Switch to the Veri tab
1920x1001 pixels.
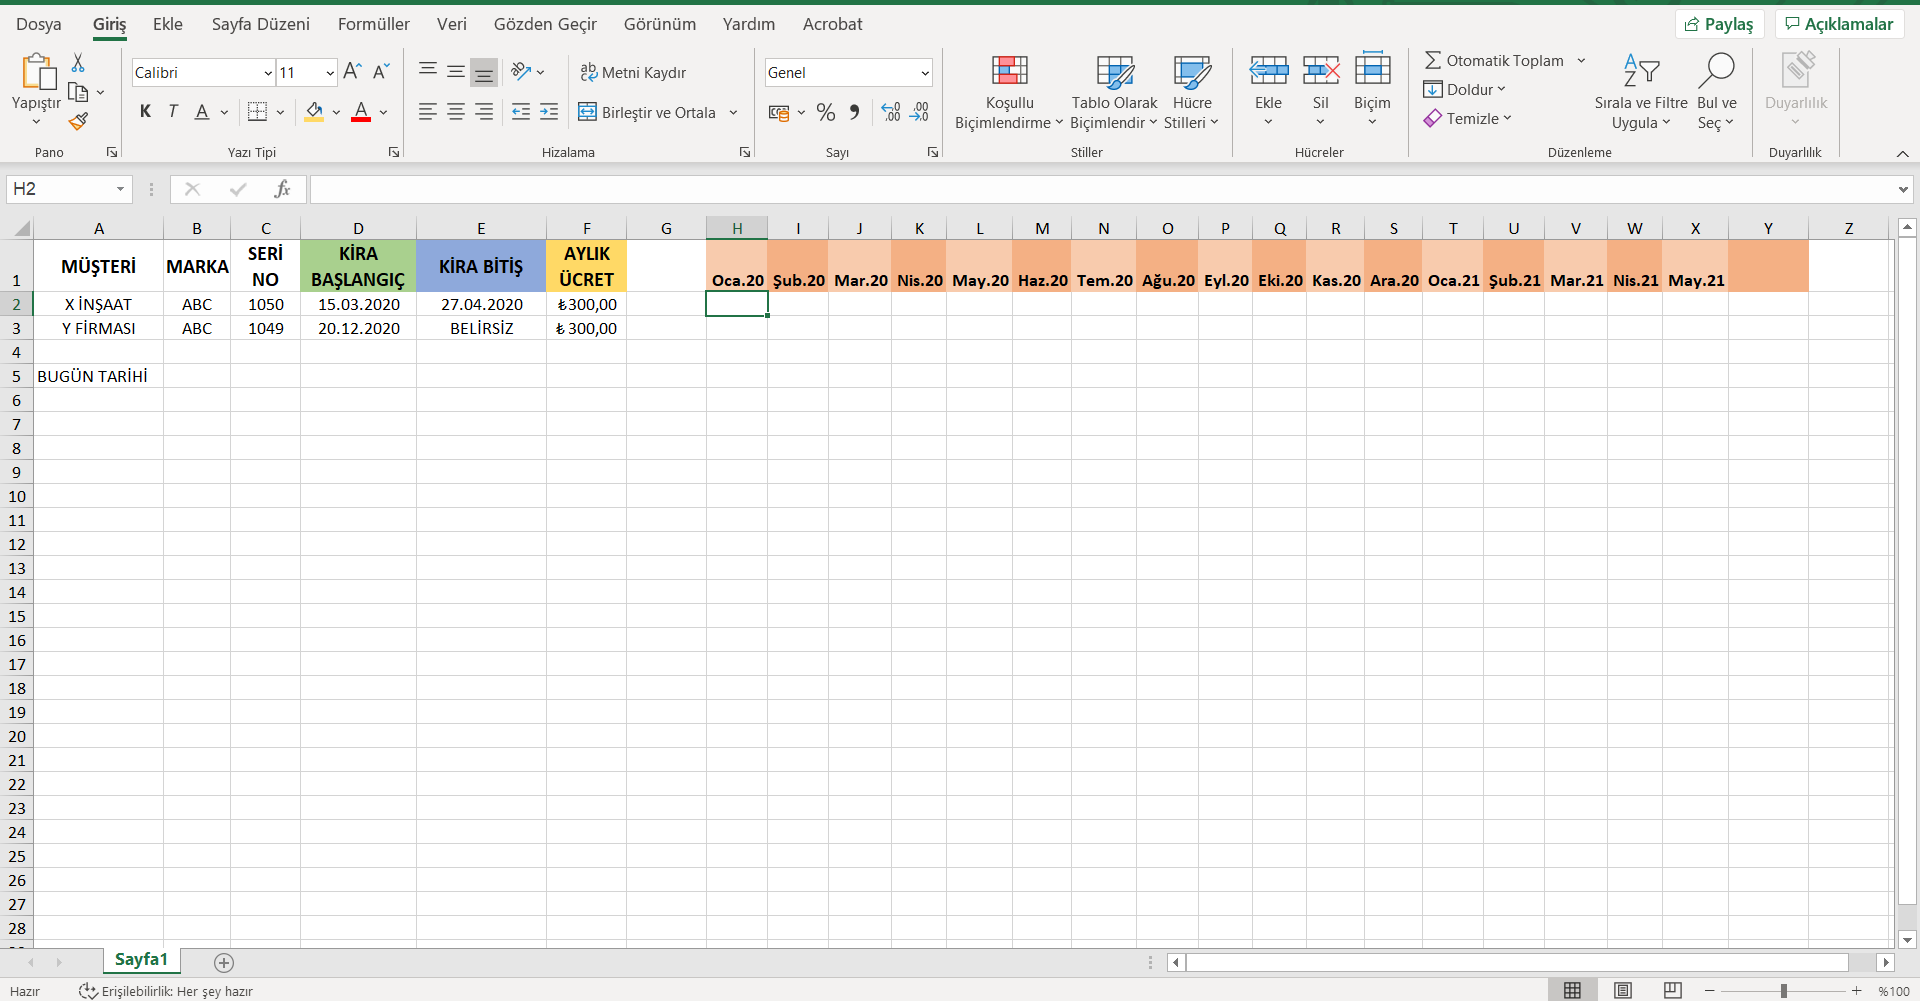[452, 24]
